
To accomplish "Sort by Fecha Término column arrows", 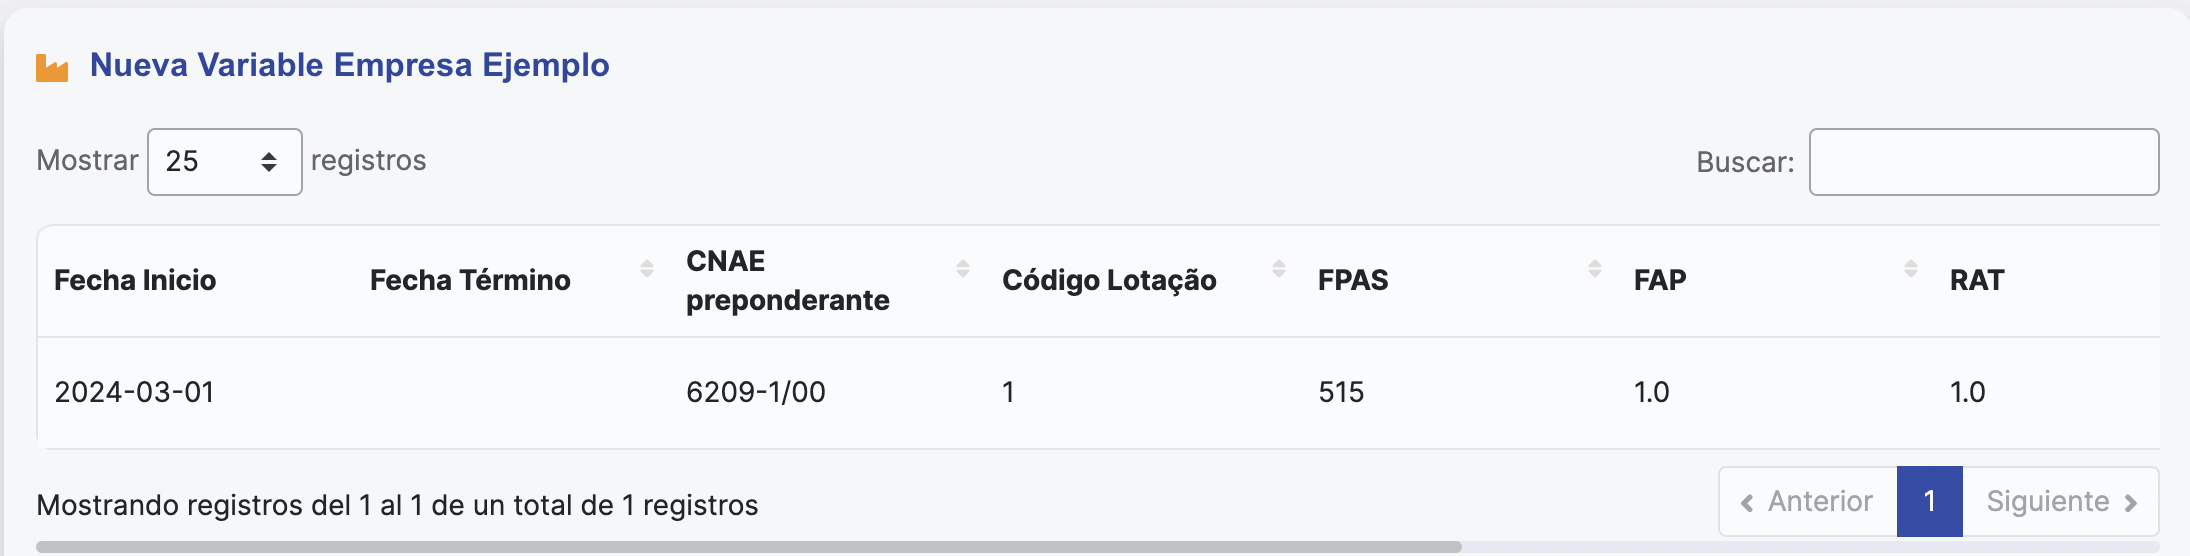I will [x=647, y=268].
